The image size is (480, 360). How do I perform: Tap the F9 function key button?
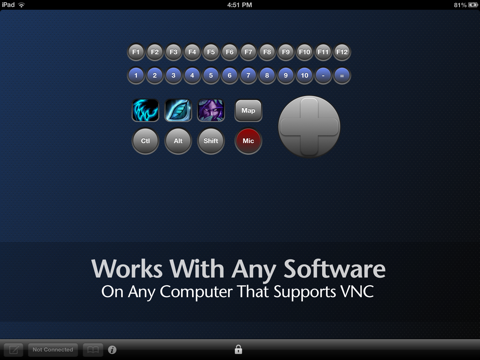click(286, 52)
